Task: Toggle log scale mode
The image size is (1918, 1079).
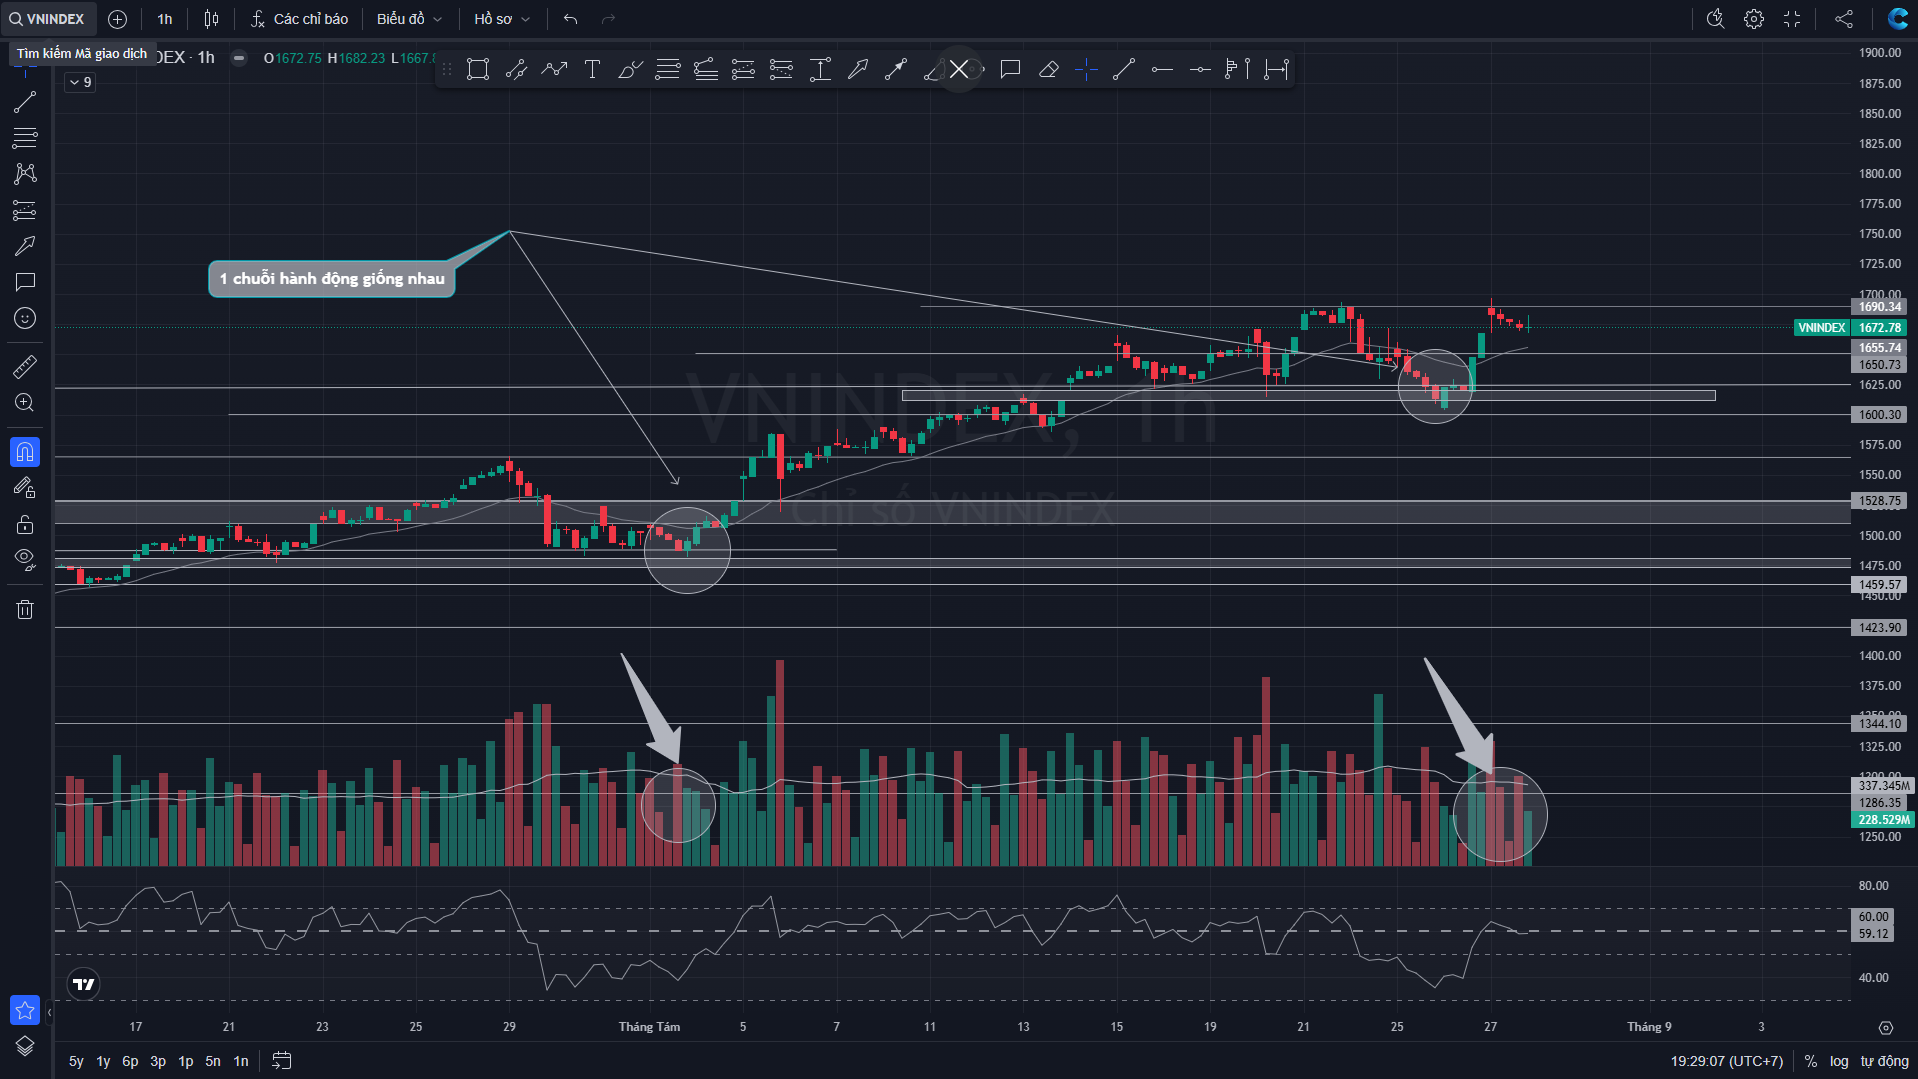Action: (x=1839, y=1061)
